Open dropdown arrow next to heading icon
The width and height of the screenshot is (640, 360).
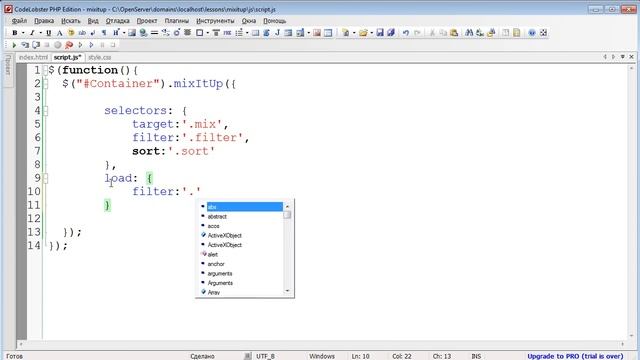pos(124,33)
